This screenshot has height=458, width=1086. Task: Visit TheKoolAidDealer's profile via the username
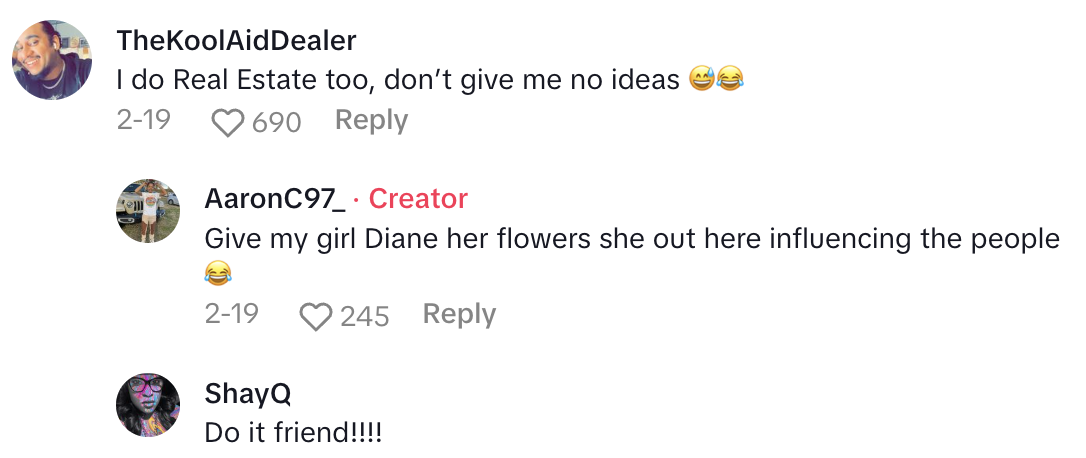[x=236, y=40]
